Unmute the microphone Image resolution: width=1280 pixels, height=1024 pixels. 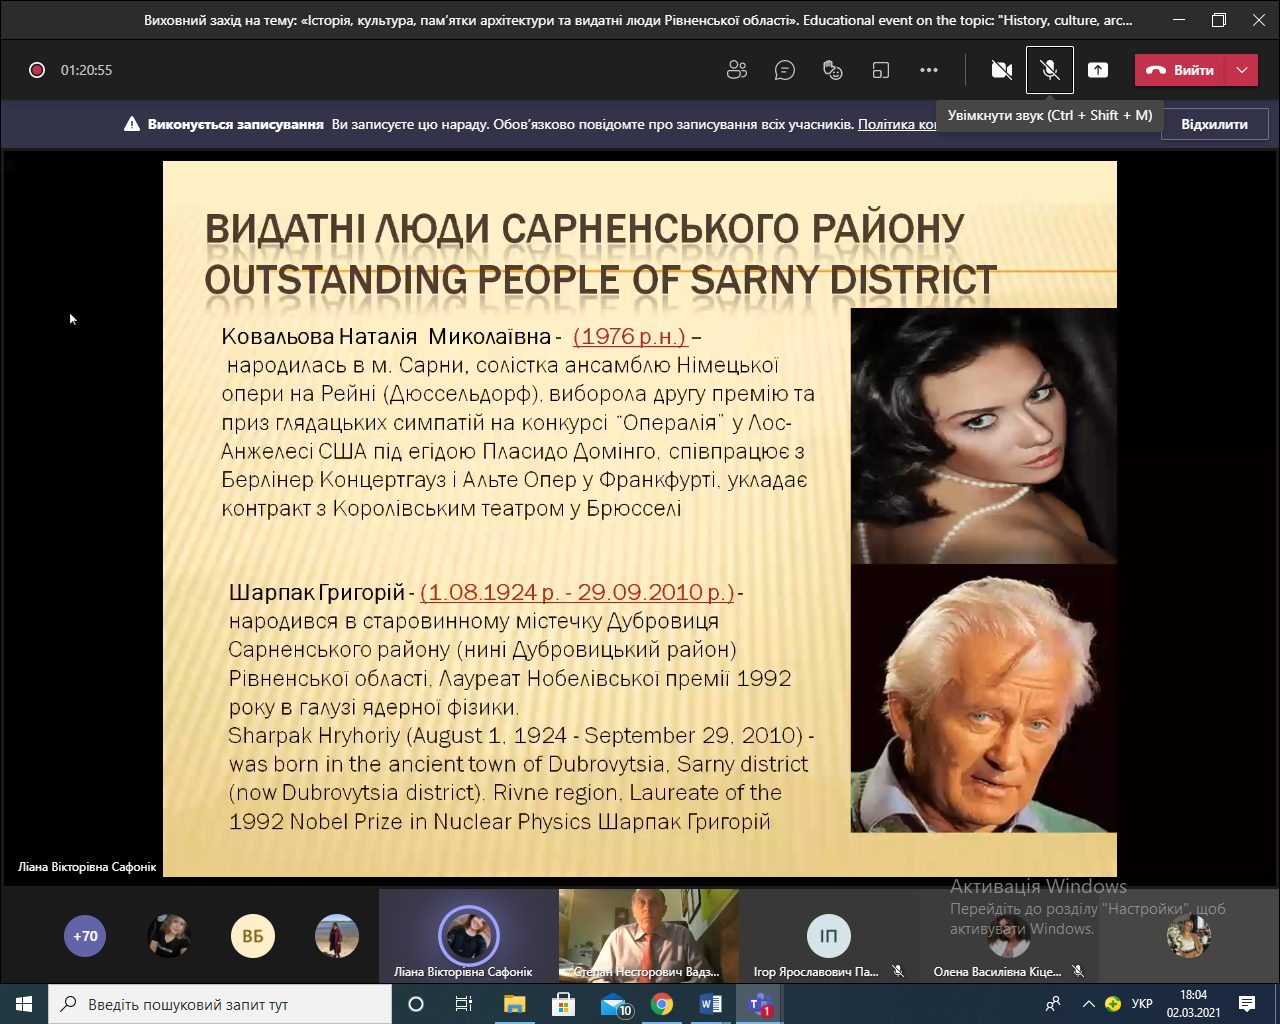[x=1049, y=70]
